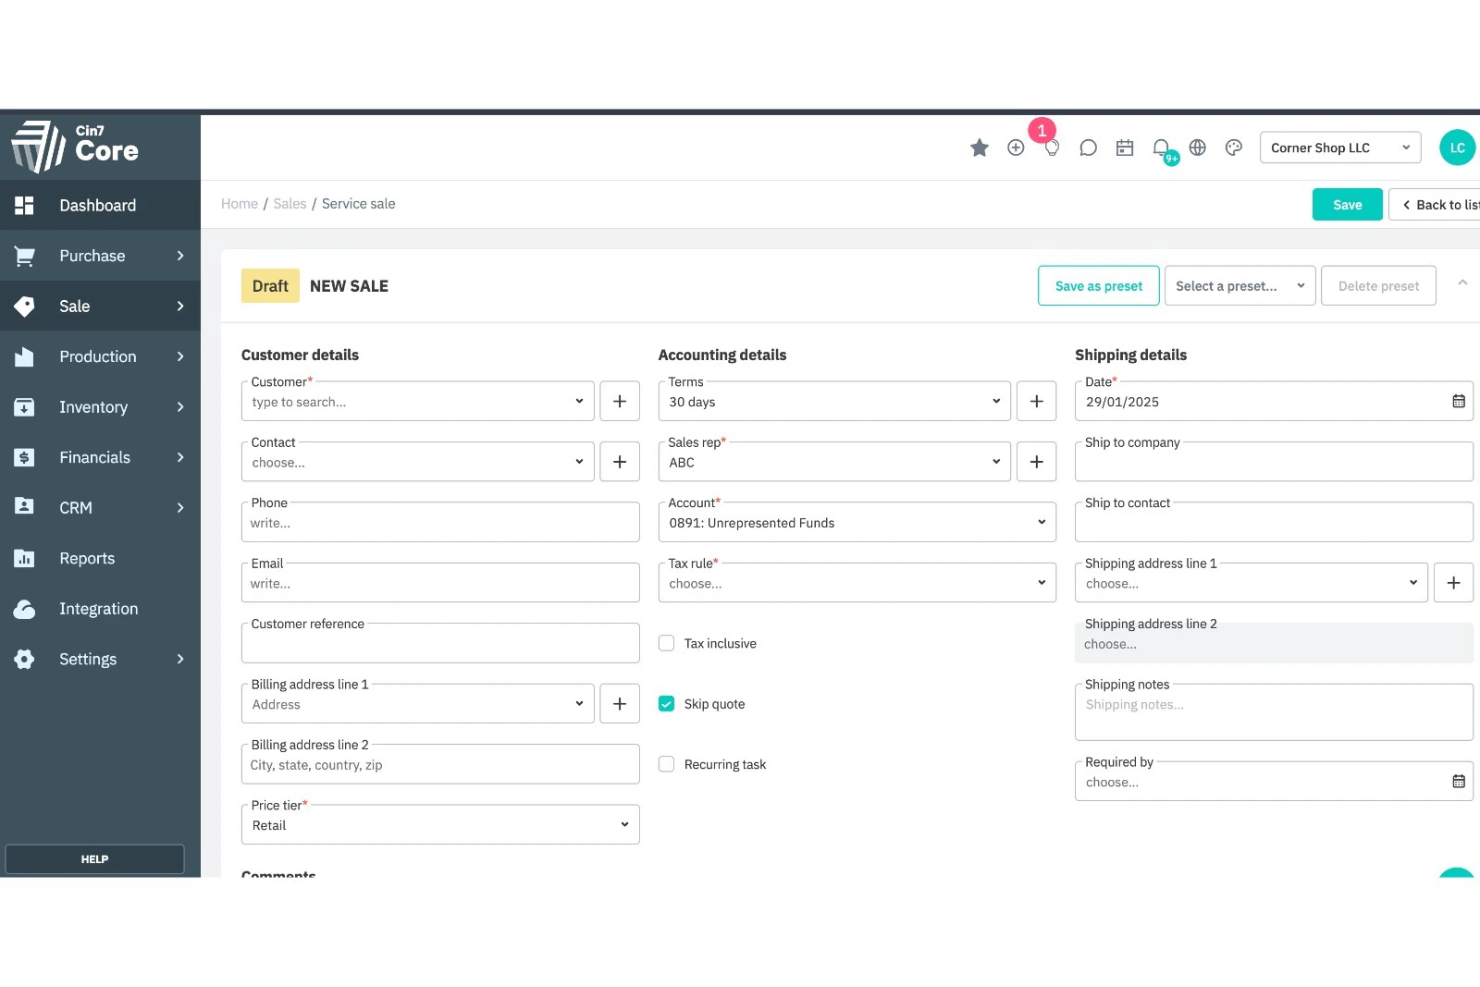Enable the Tax inclusive checkbox

point(666,643)
